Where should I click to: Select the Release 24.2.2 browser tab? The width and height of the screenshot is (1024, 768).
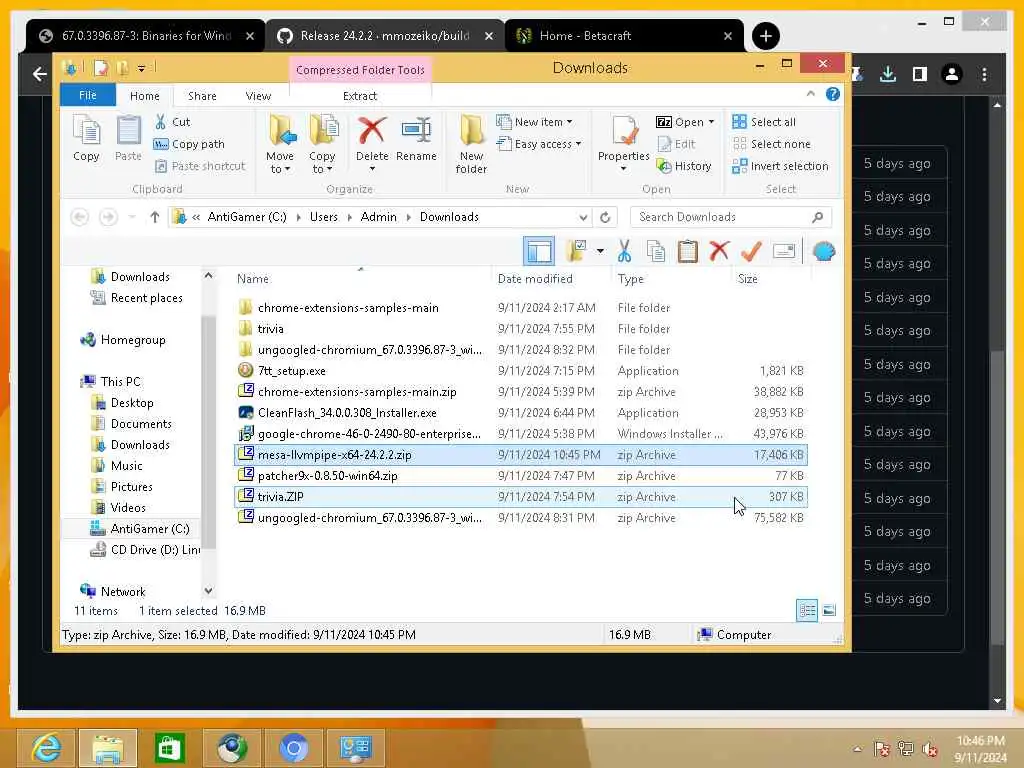coord(385,36)
